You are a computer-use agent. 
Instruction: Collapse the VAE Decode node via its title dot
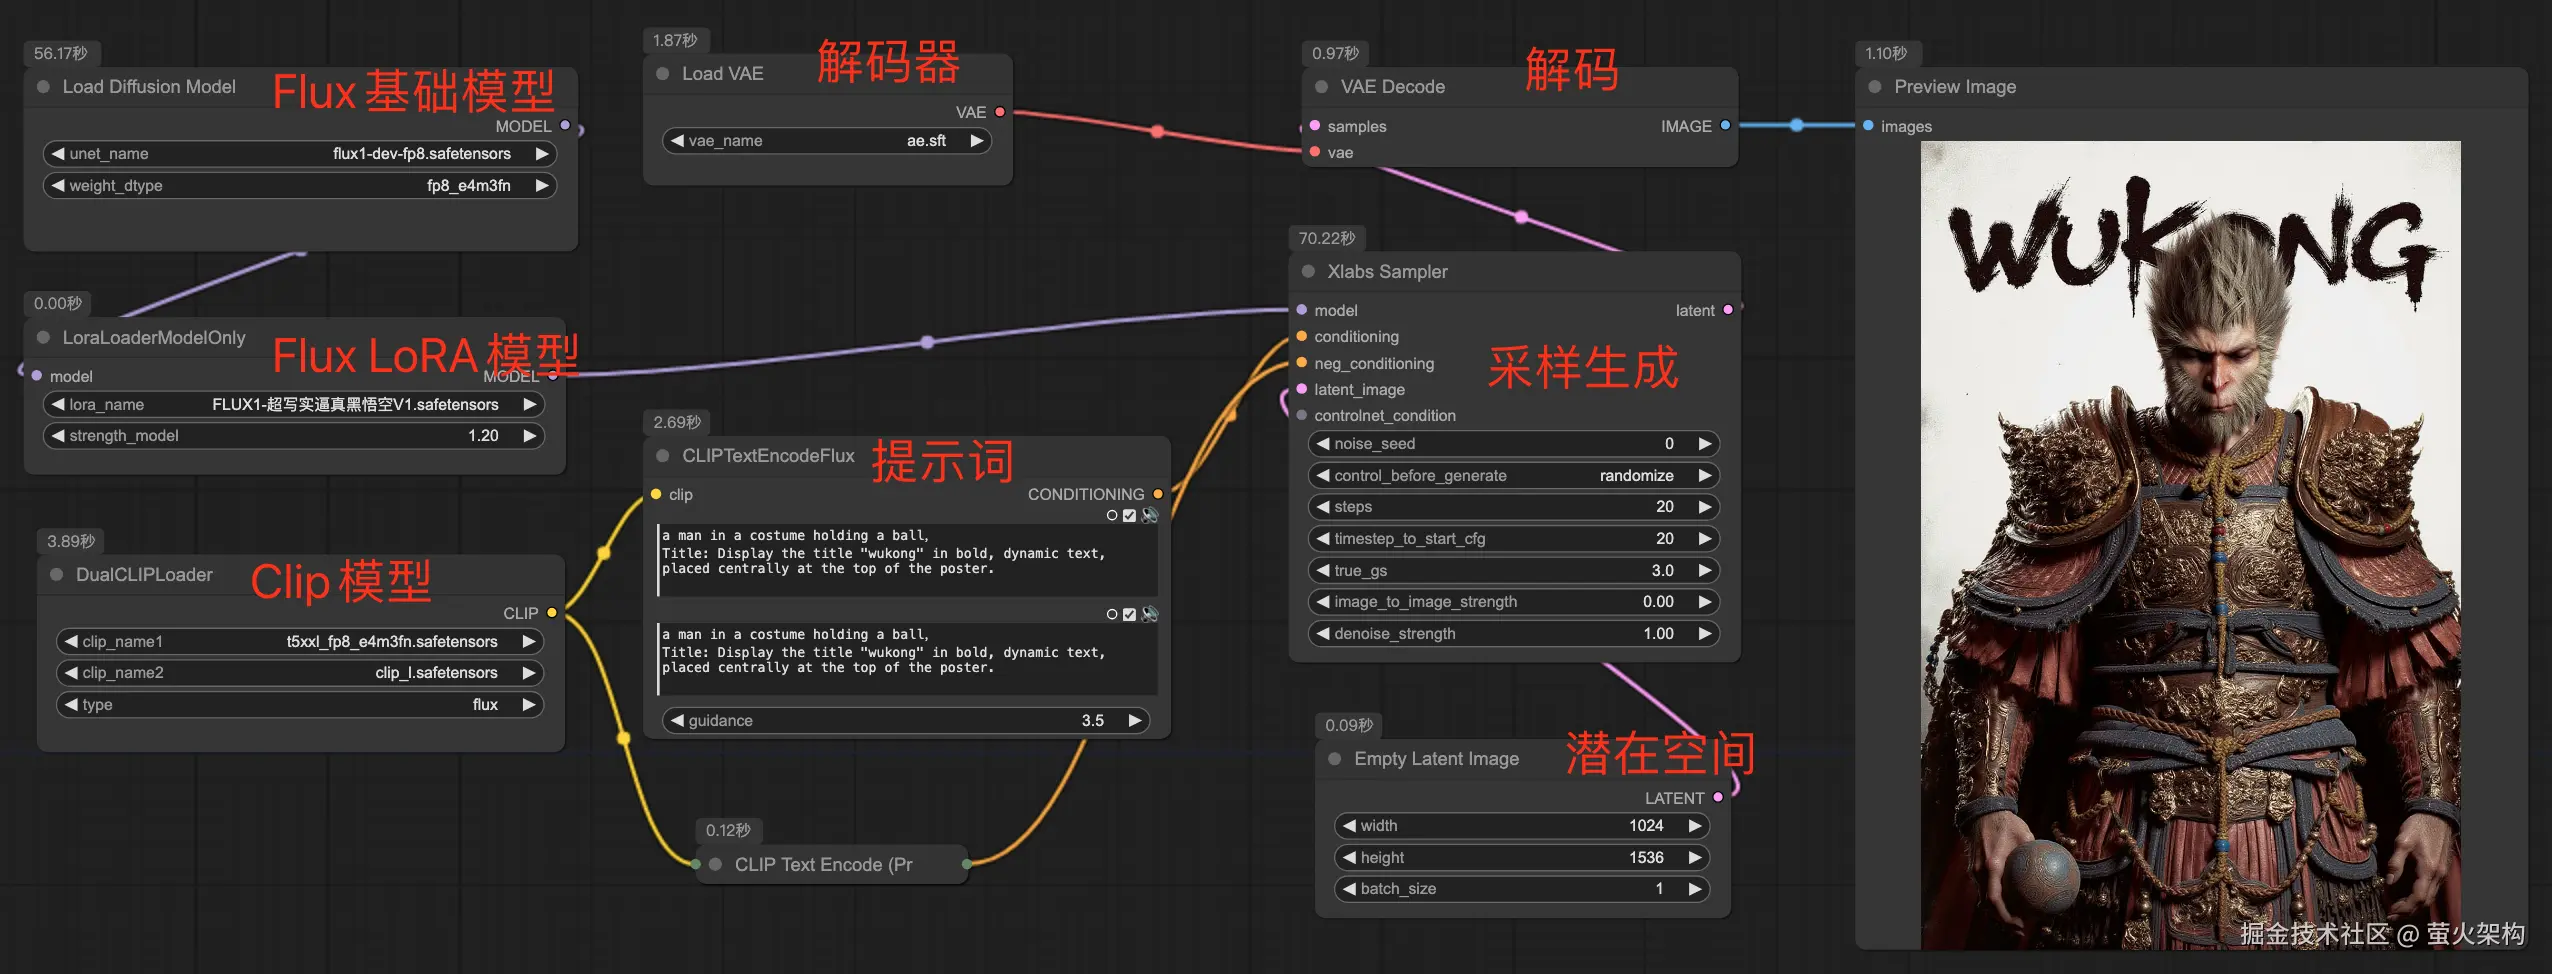coord(1321,87)
